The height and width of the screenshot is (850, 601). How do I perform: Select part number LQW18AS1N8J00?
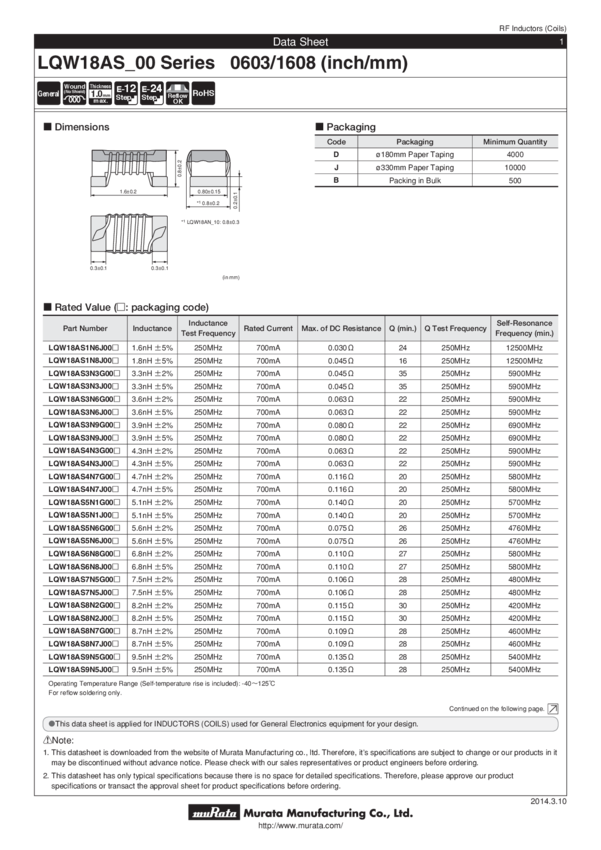83,360
